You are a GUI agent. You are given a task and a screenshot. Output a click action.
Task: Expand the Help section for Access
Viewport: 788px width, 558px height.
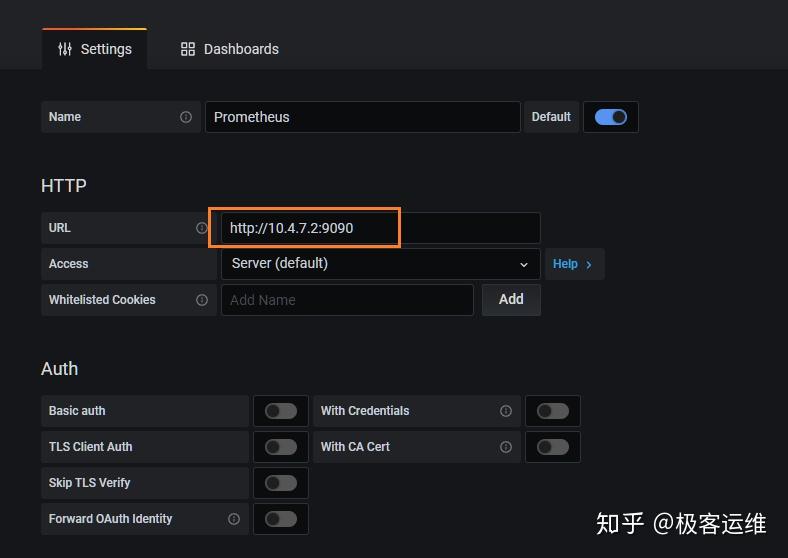click(573, 264)
